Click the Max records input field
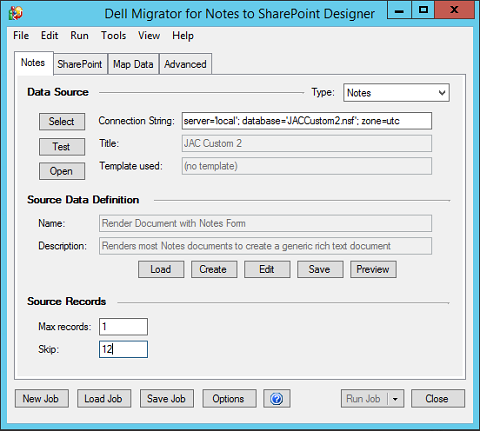The height and width of the screenshot is (431, 480). click(x=123, y=327)
